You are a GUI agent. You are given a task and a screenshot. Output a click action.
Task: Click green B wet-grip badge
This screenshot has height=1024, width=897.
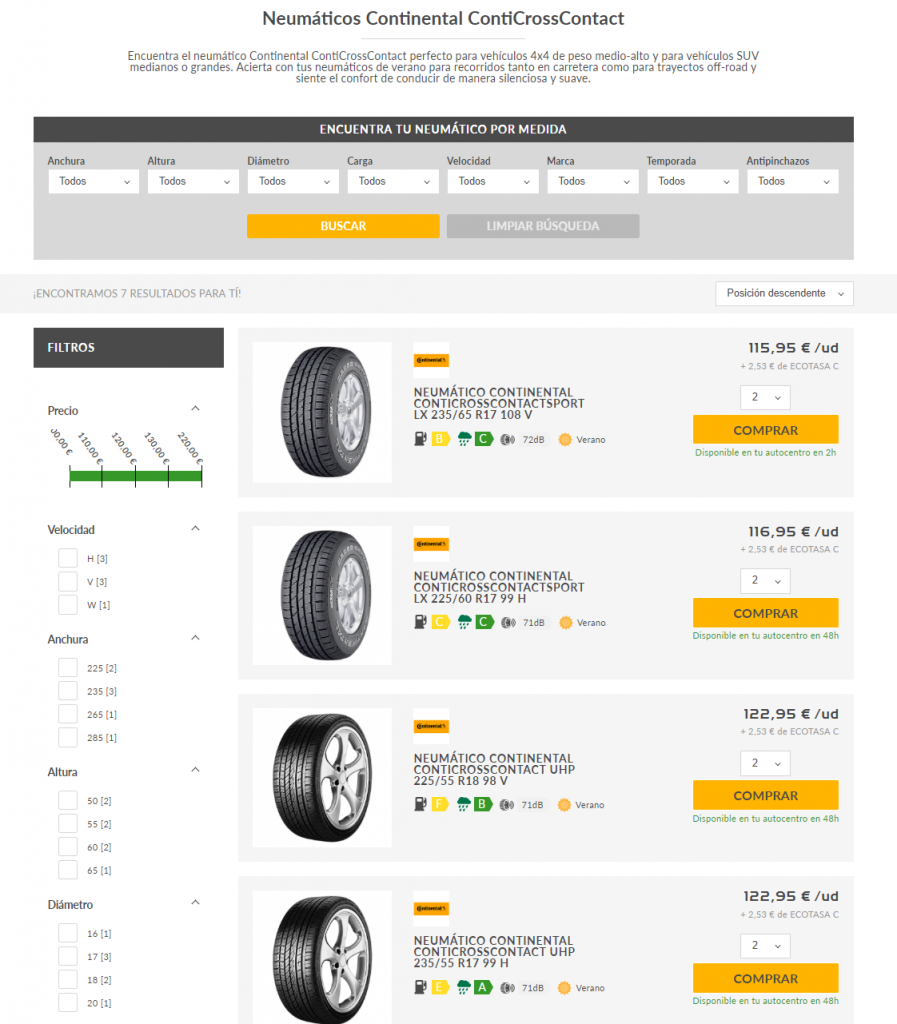tap(483, 804)
